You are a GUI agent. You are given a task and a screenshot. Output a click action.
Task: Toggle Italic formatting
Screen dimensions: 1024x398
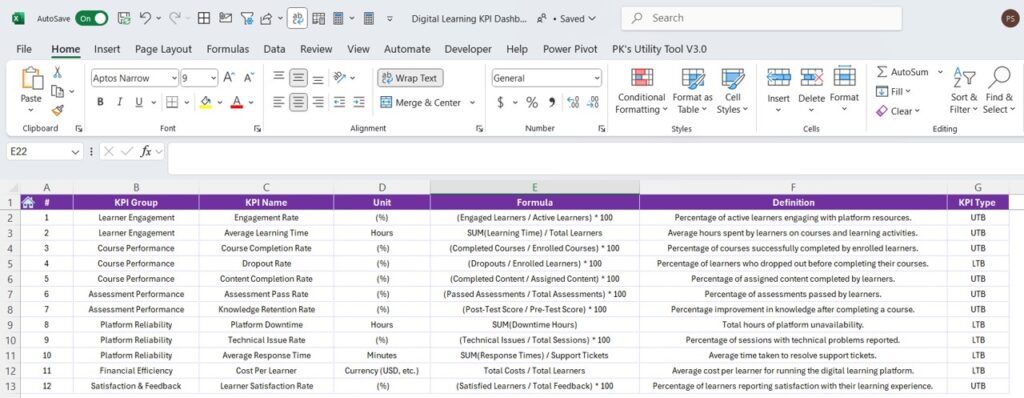click(120, 102)
